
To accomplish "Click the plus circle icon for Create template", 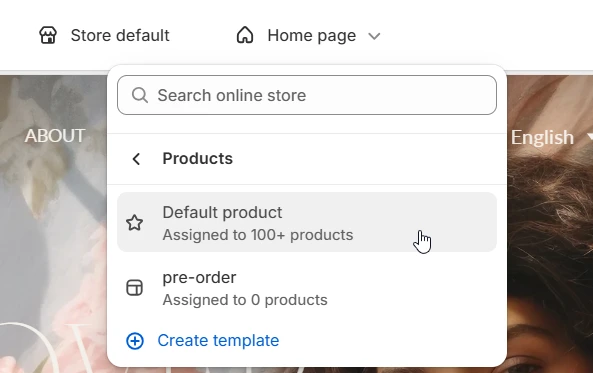I will pos(135,341).
